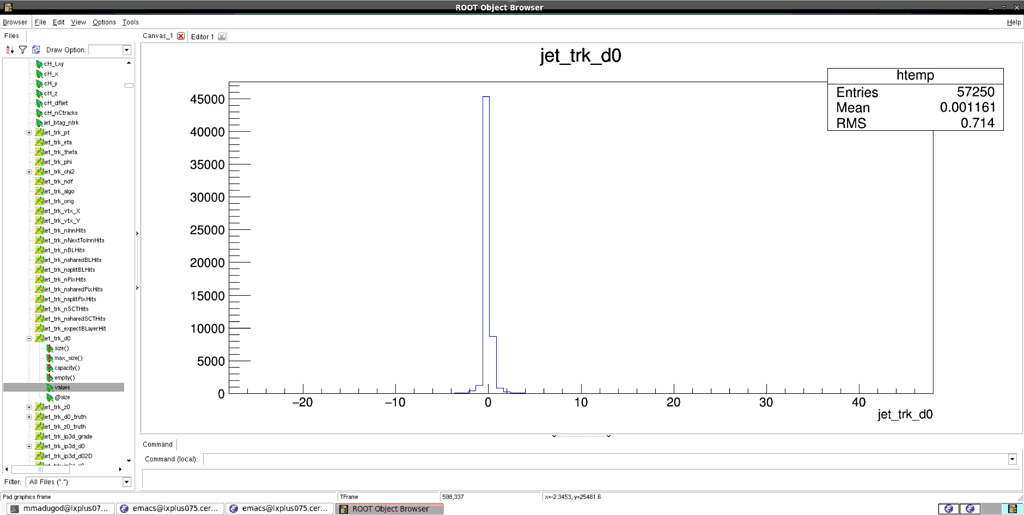The height and width of the screenshot is (515, 1024).
Task: Open the Draw Option dropdown
Action: (x=127, y=50)
